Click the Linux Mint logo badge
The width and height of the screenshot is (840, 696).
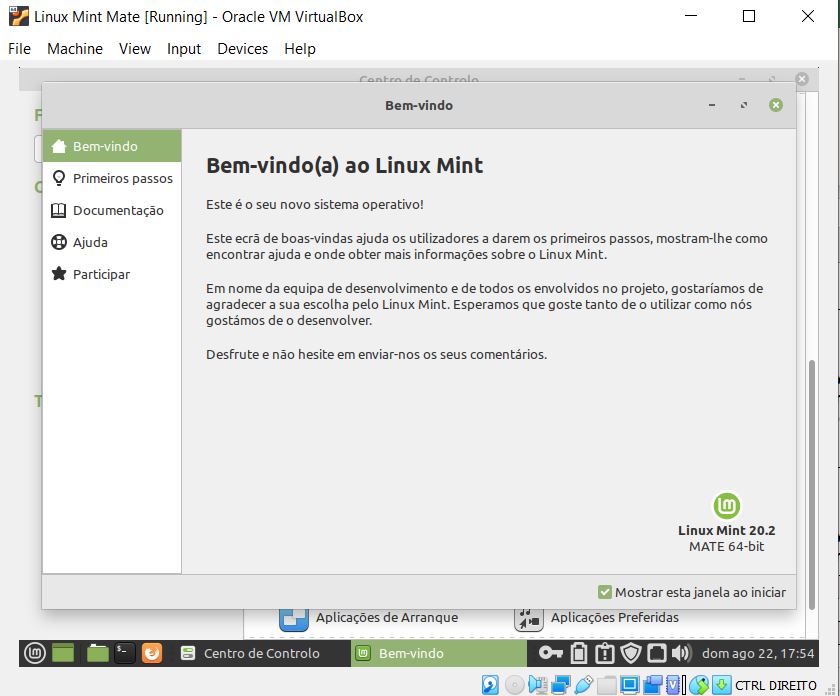tap(726, 507)
